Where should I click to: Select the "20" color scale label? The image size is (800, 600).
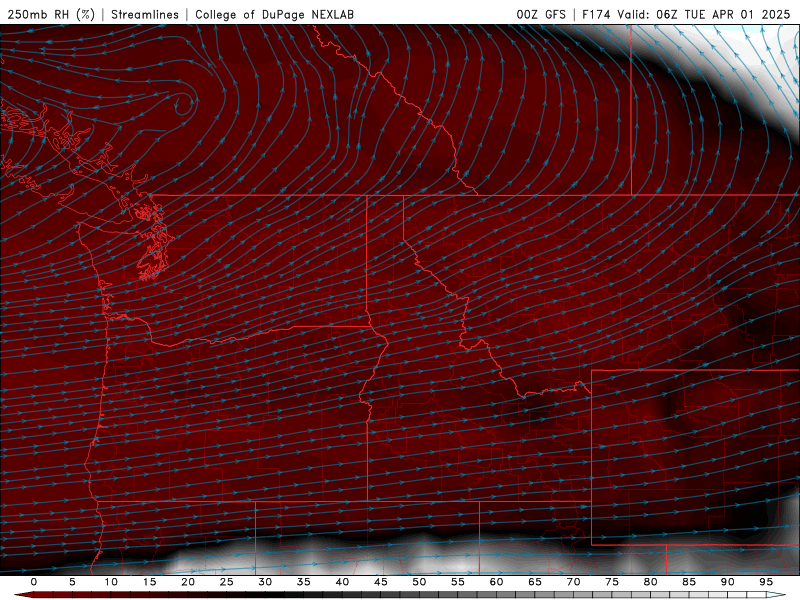[x=188, y=582]
